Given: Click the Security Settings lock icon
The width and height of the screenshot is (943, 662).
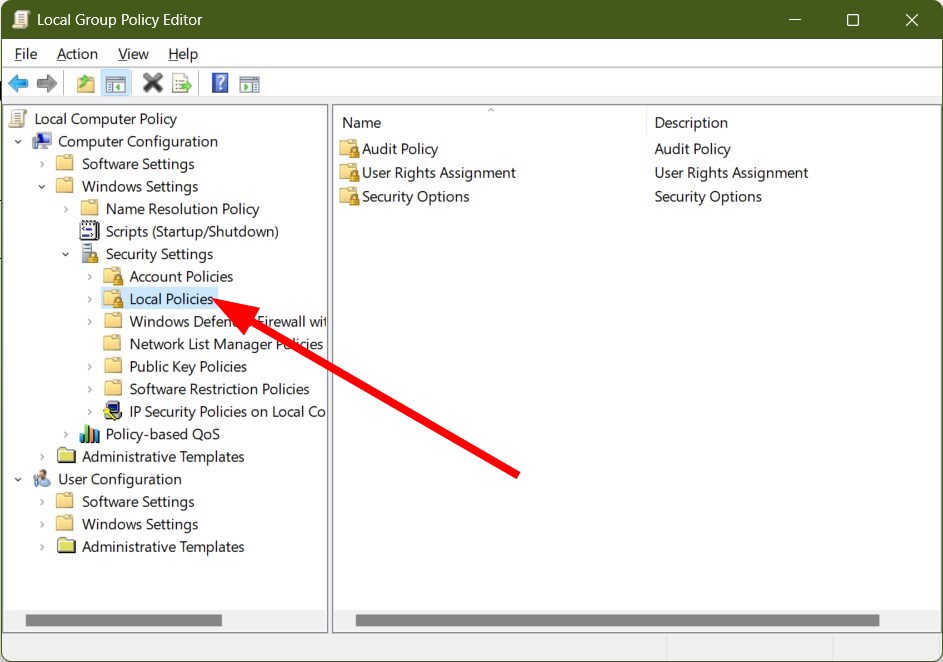Looking at the screenshot, I should tap(90, 254).
